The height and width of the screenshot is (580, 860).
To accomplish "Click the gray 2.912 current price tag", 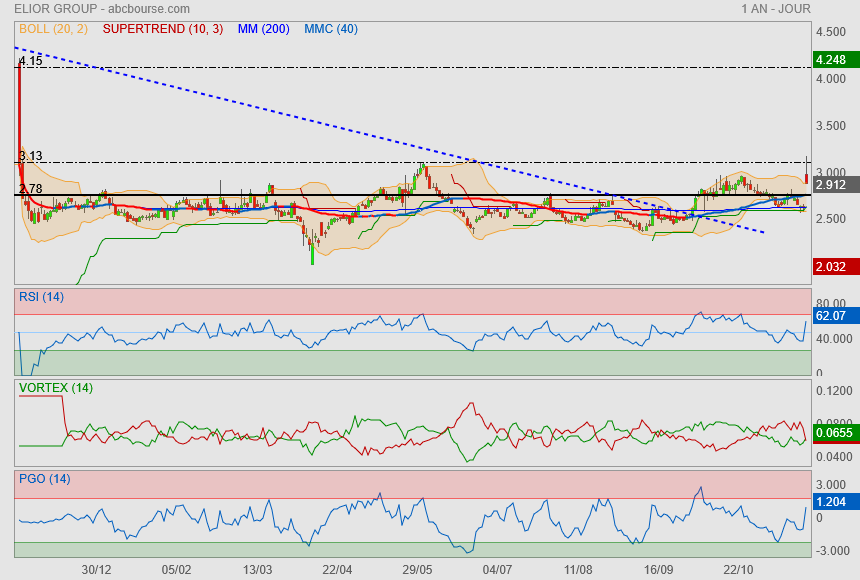I will (832, 185).
